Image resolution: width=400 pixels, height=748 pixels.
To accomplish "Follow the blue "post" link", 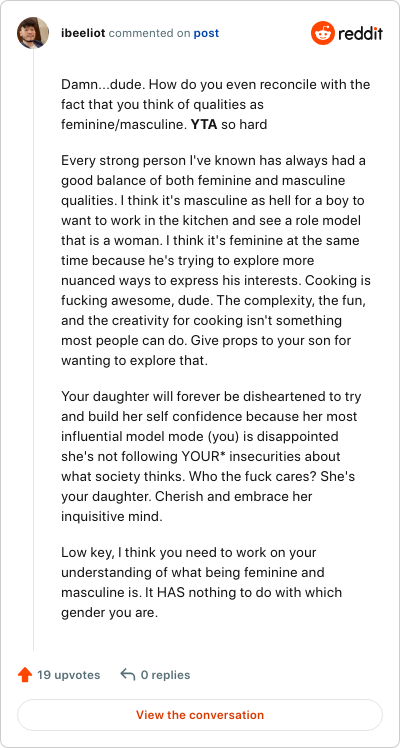I will click(206, 33).
